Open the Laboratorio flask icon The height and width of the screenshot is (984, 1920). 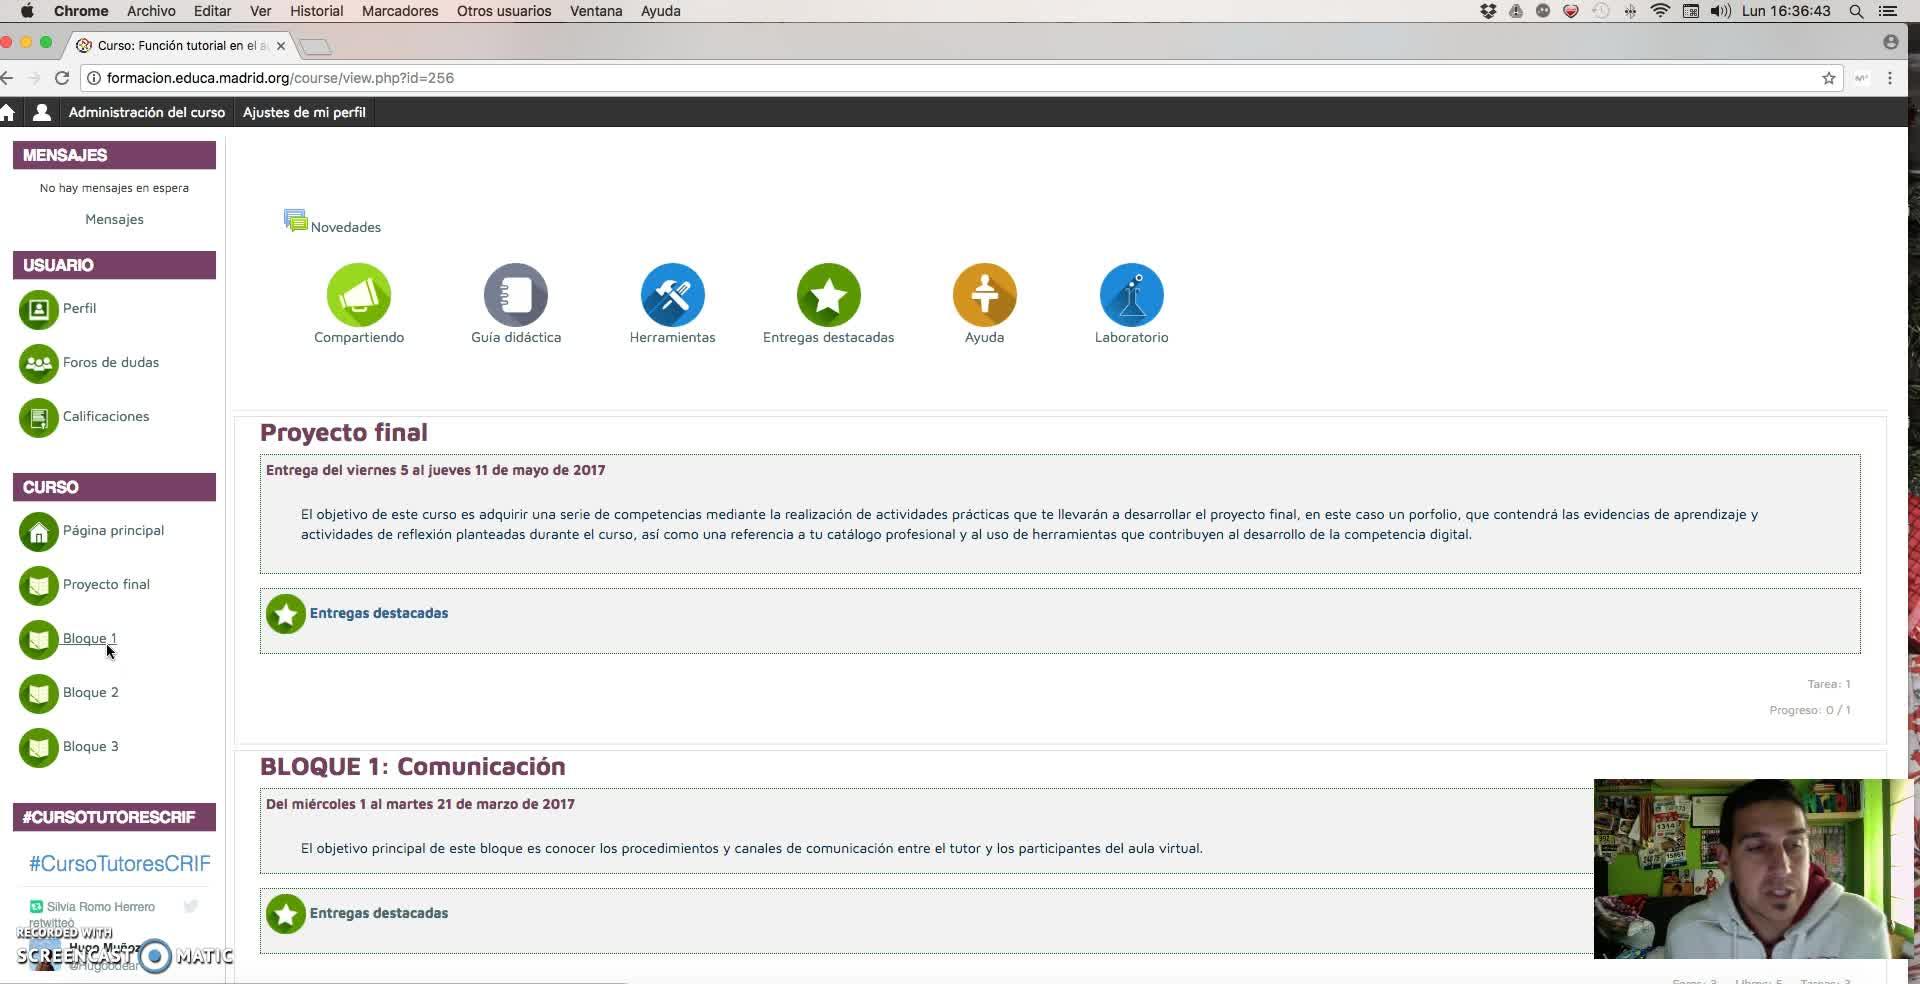click(1131, 295)
